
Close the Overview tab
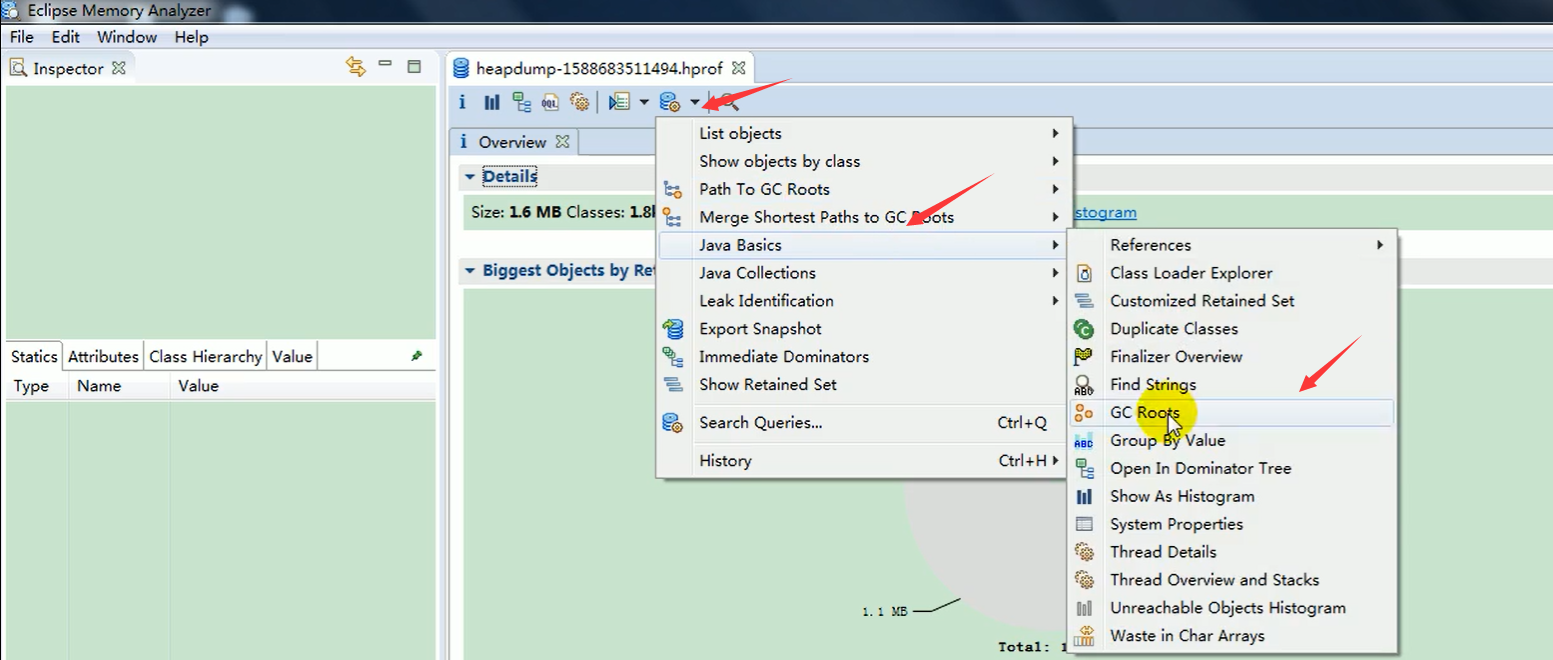562,142
